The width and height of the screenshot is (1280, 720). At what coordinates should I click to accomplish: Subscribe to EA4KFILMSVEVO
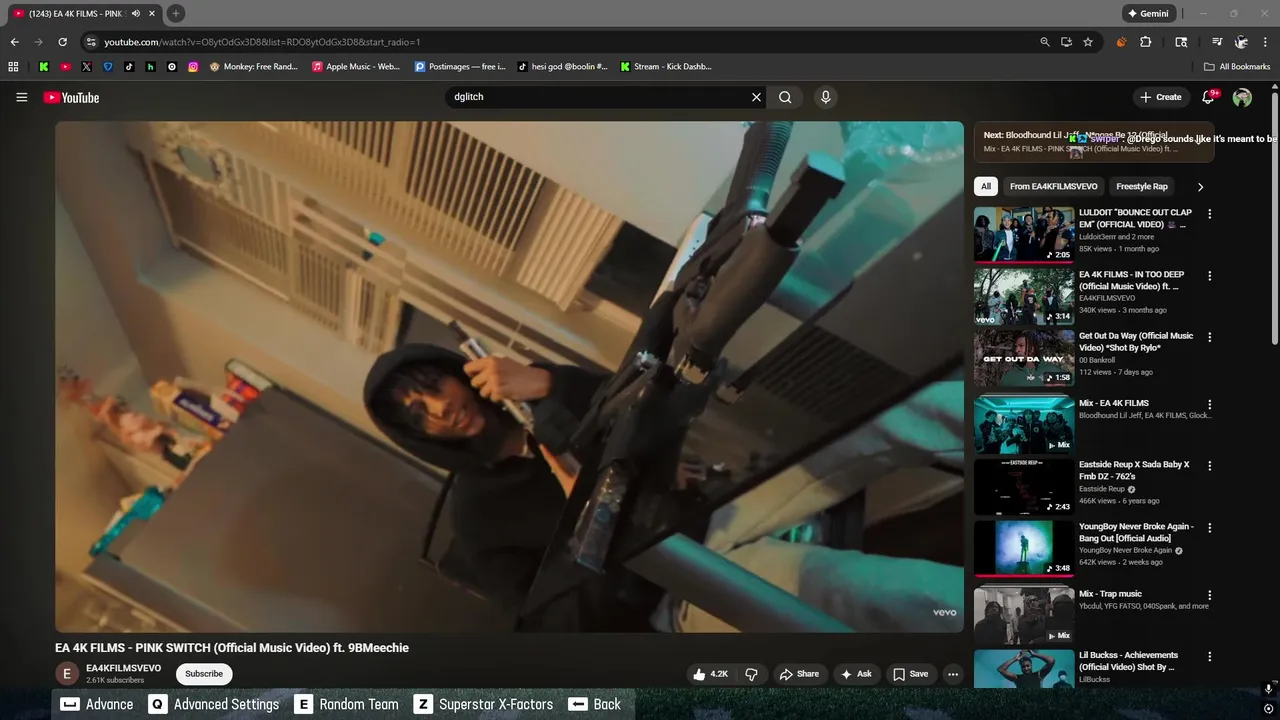coord(204,673)
